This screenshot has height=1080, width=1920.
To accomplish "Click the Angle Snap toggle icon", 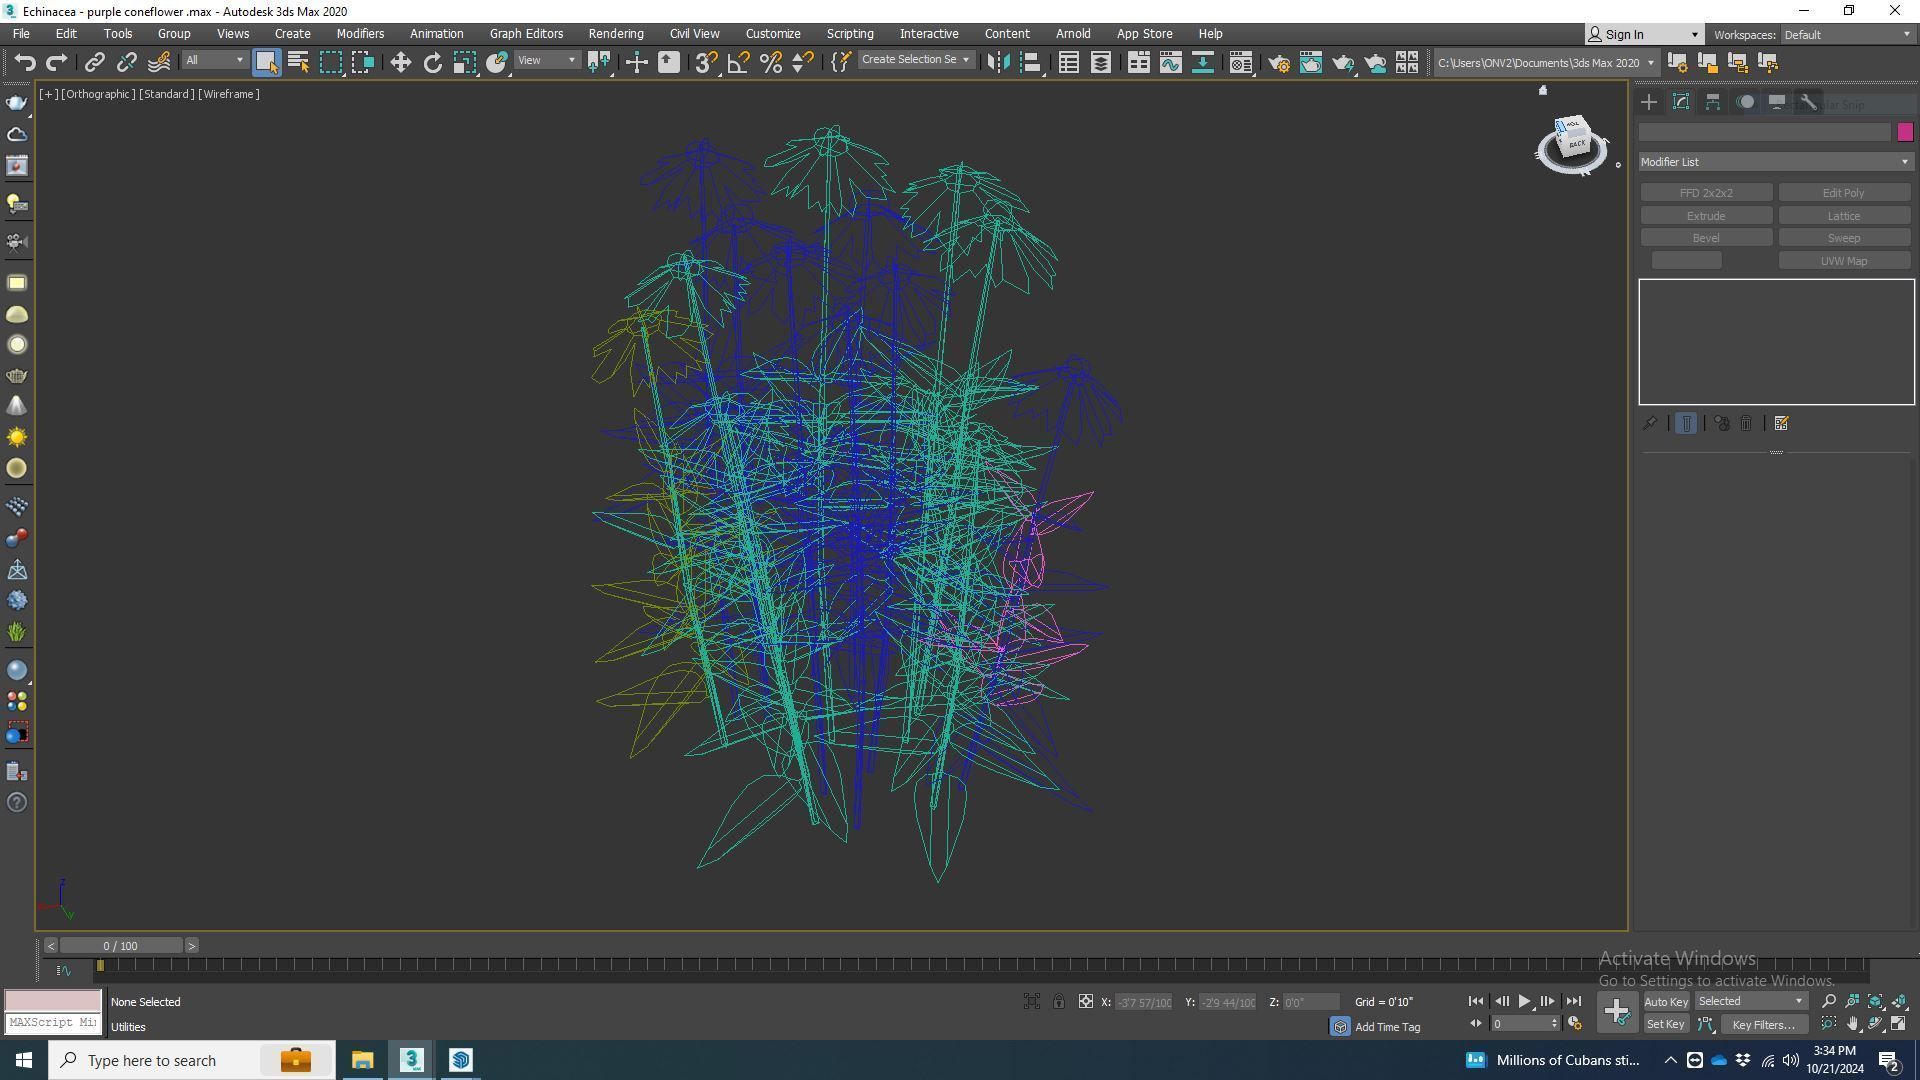I will 739,63.
